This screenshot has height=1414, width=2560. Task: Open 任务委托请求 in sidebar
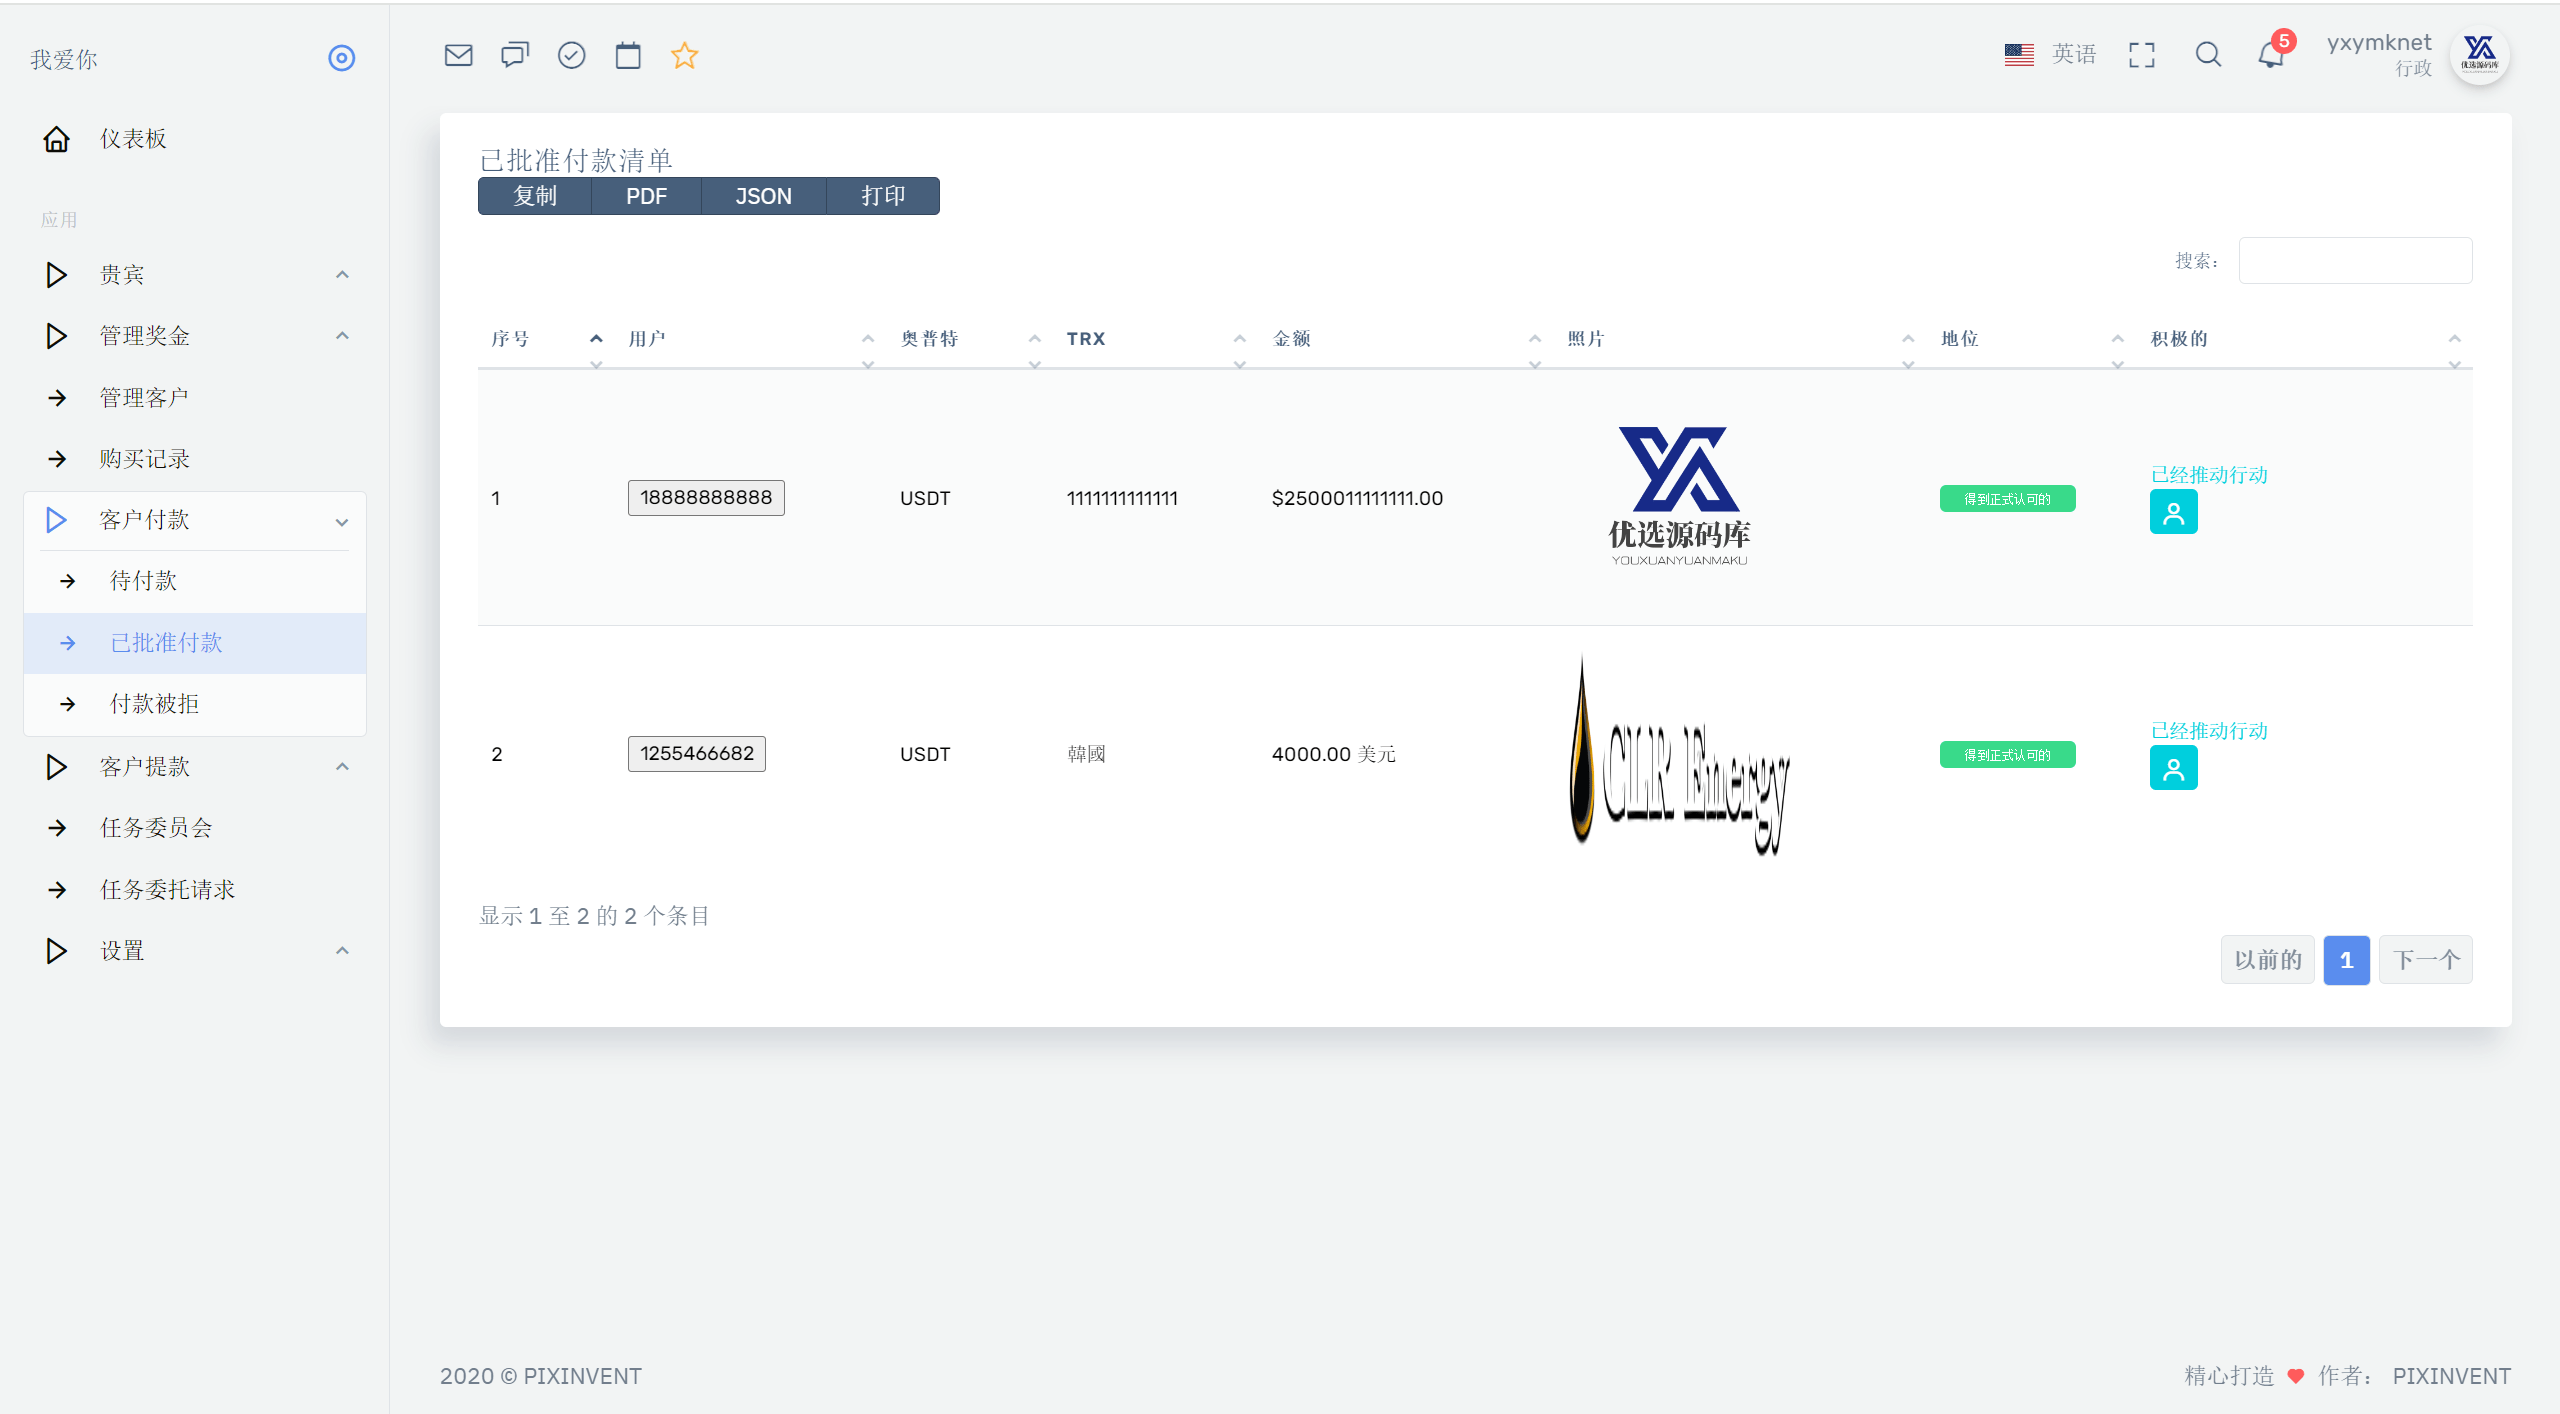(x=195, y=890)
